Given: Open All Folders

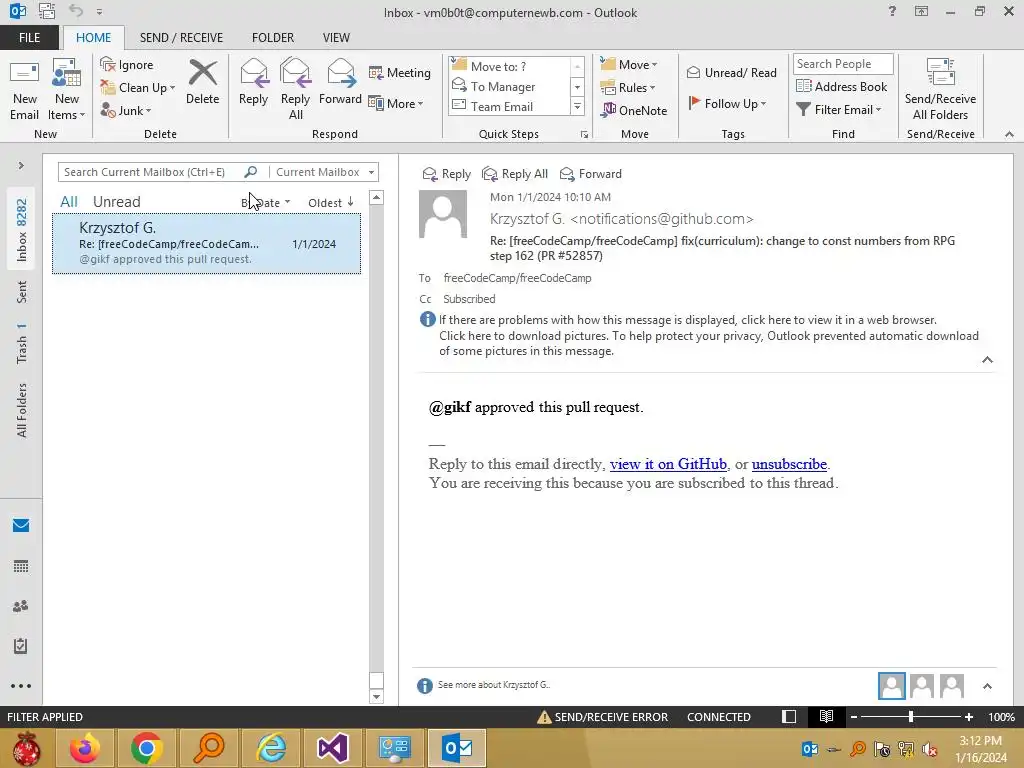Looking at the screenshot, I should [22, 410].
